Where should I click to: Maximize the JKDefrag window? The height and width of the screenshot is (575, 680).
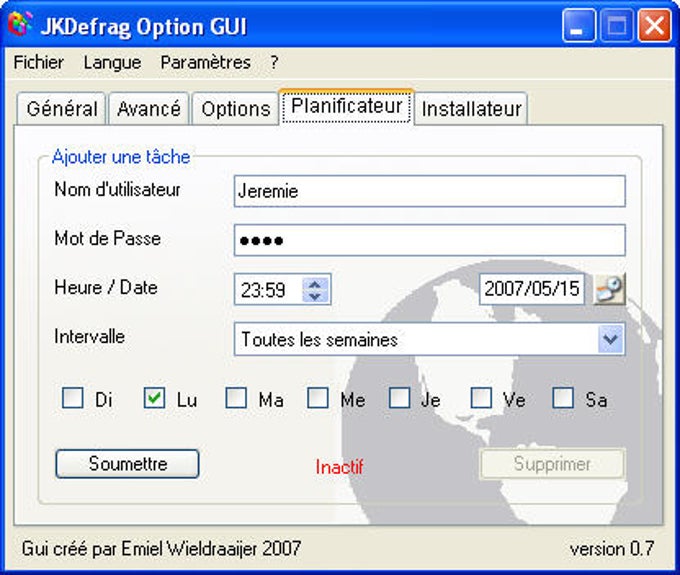point(617,26)
